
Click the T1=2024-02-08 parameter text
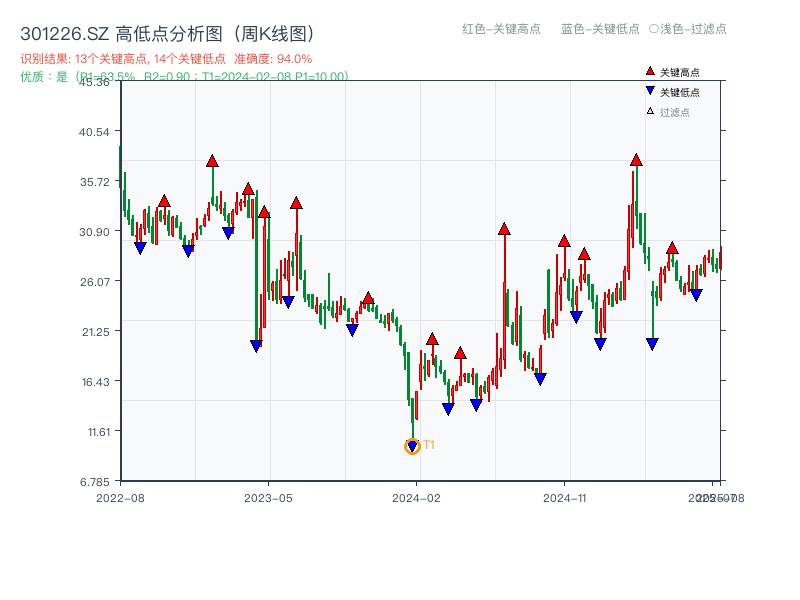coord(246,75)
